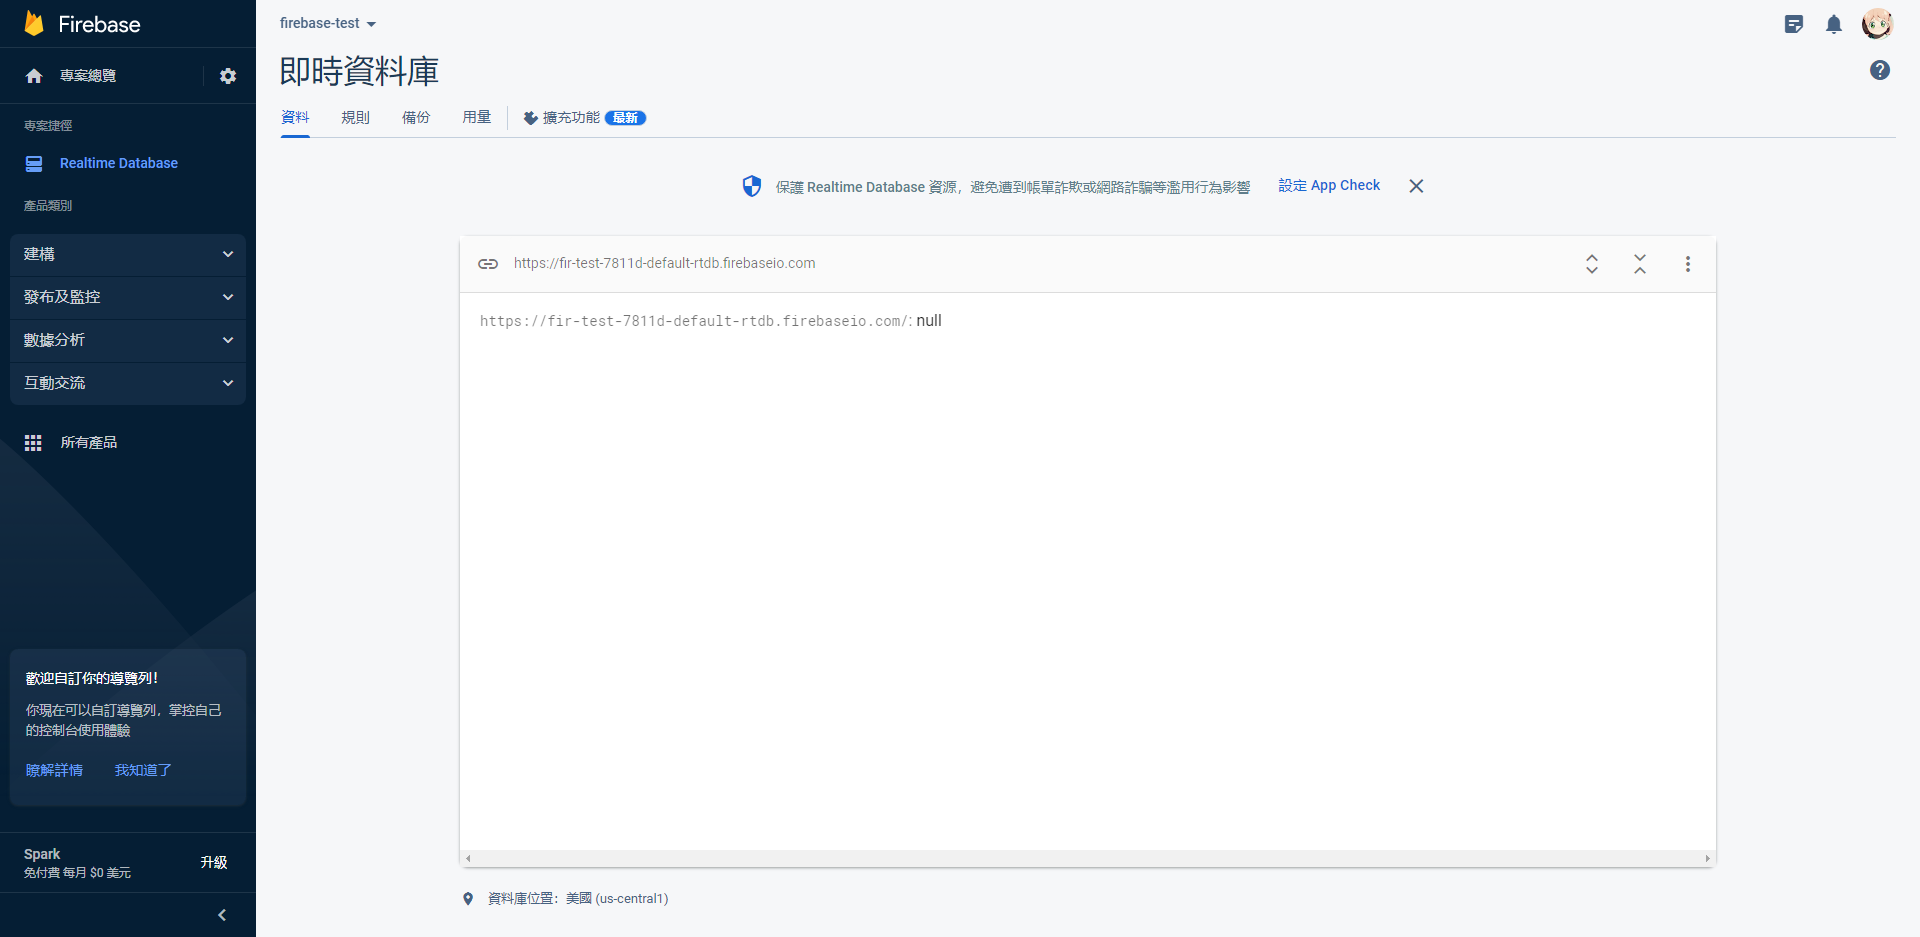Screen dimensions: 1920x937
Task: Click 設定 App Check link
Action: click(x=1329, y=186)
